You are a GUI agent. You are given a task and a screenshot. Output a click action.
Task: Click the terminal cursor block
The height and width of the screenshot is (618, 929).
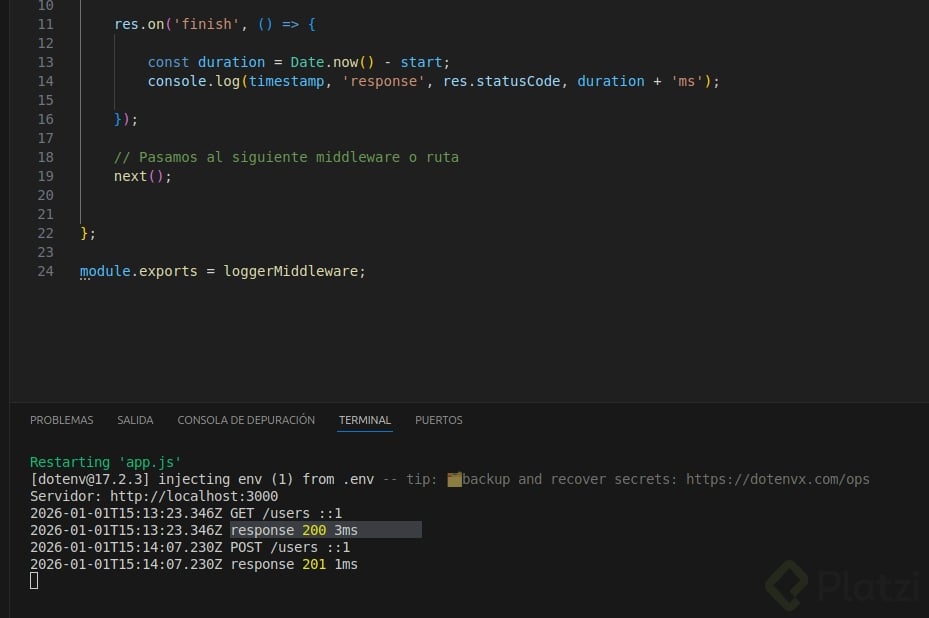[34, 581]
